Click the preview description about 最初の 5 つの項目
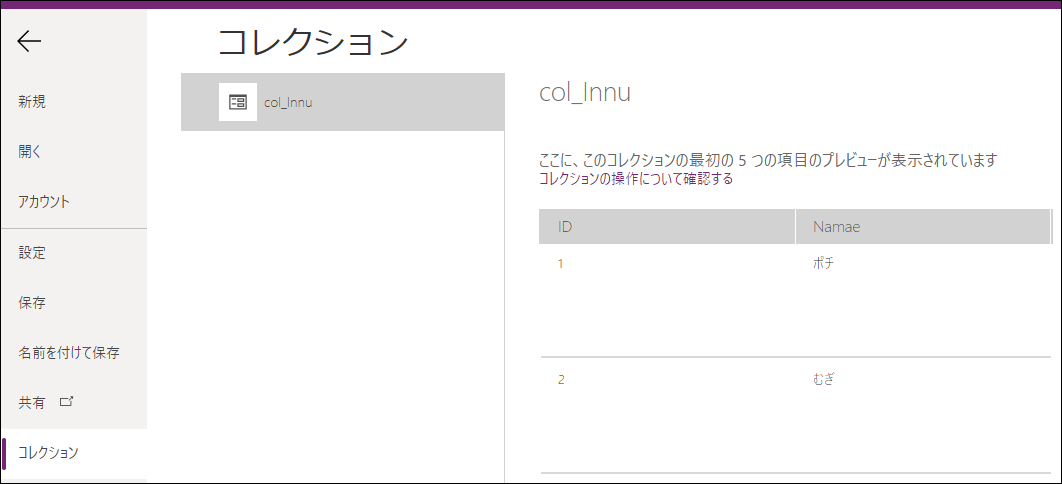This screenshot has width=1062, height=484. pos(769,160)
